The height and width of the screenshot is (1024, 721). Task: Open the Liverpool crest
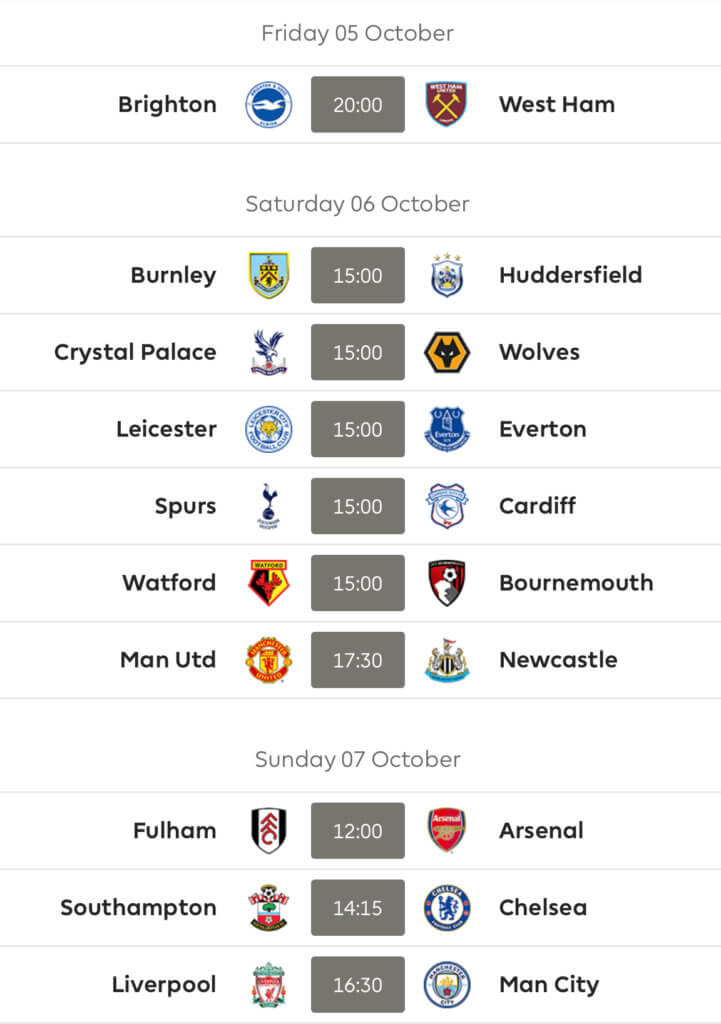268,984
